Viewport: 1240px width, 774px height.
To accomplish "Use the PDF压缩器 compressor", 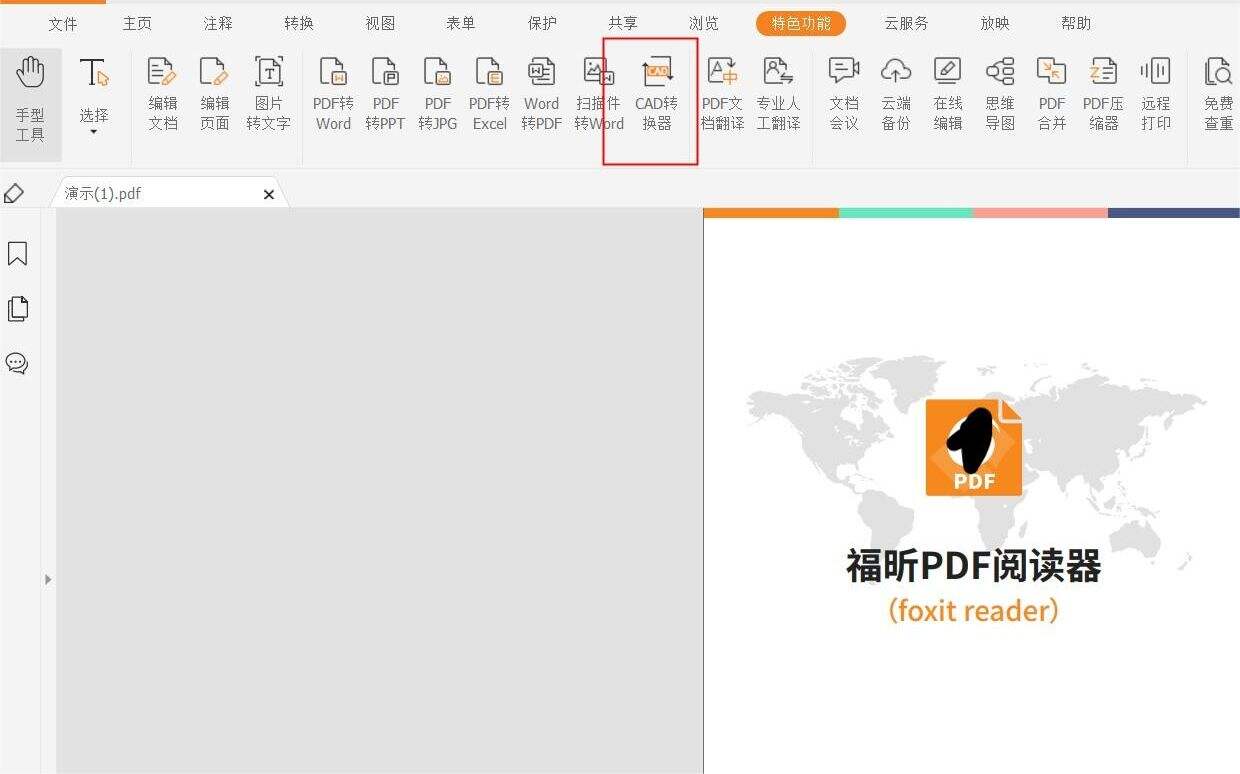I will pyautogui.click(x=1103, y=95).
